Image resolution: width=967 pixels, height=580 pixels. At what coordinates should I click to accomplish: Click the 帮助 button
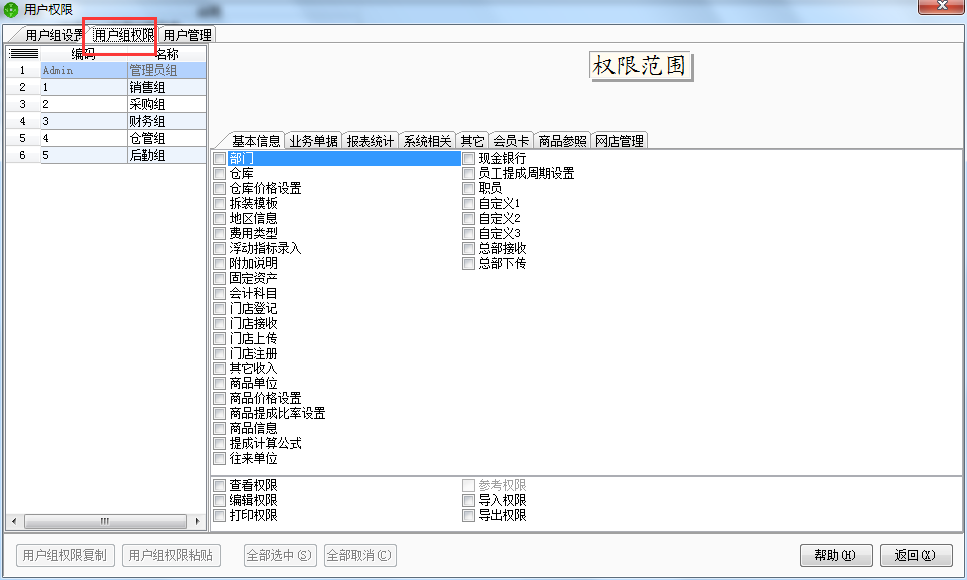tap(835, 555)
